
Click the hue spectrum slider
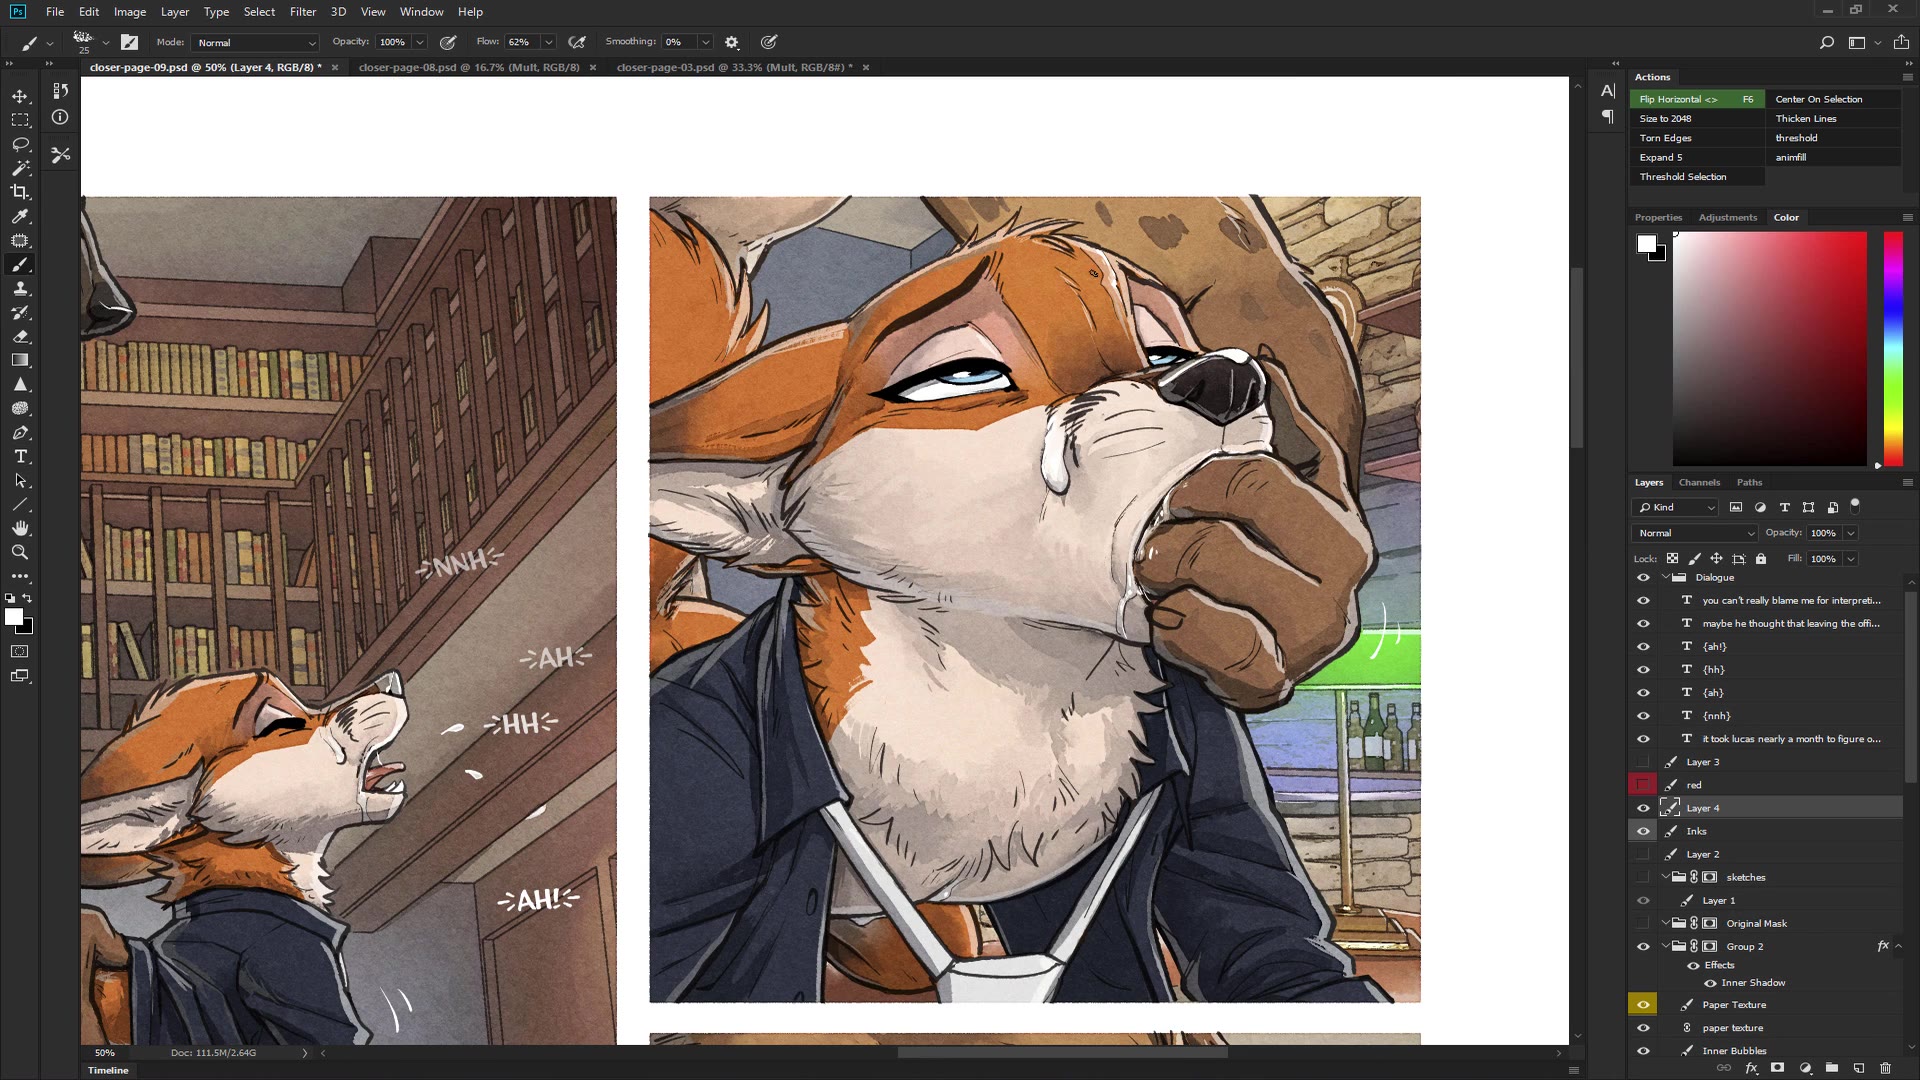1893,349
